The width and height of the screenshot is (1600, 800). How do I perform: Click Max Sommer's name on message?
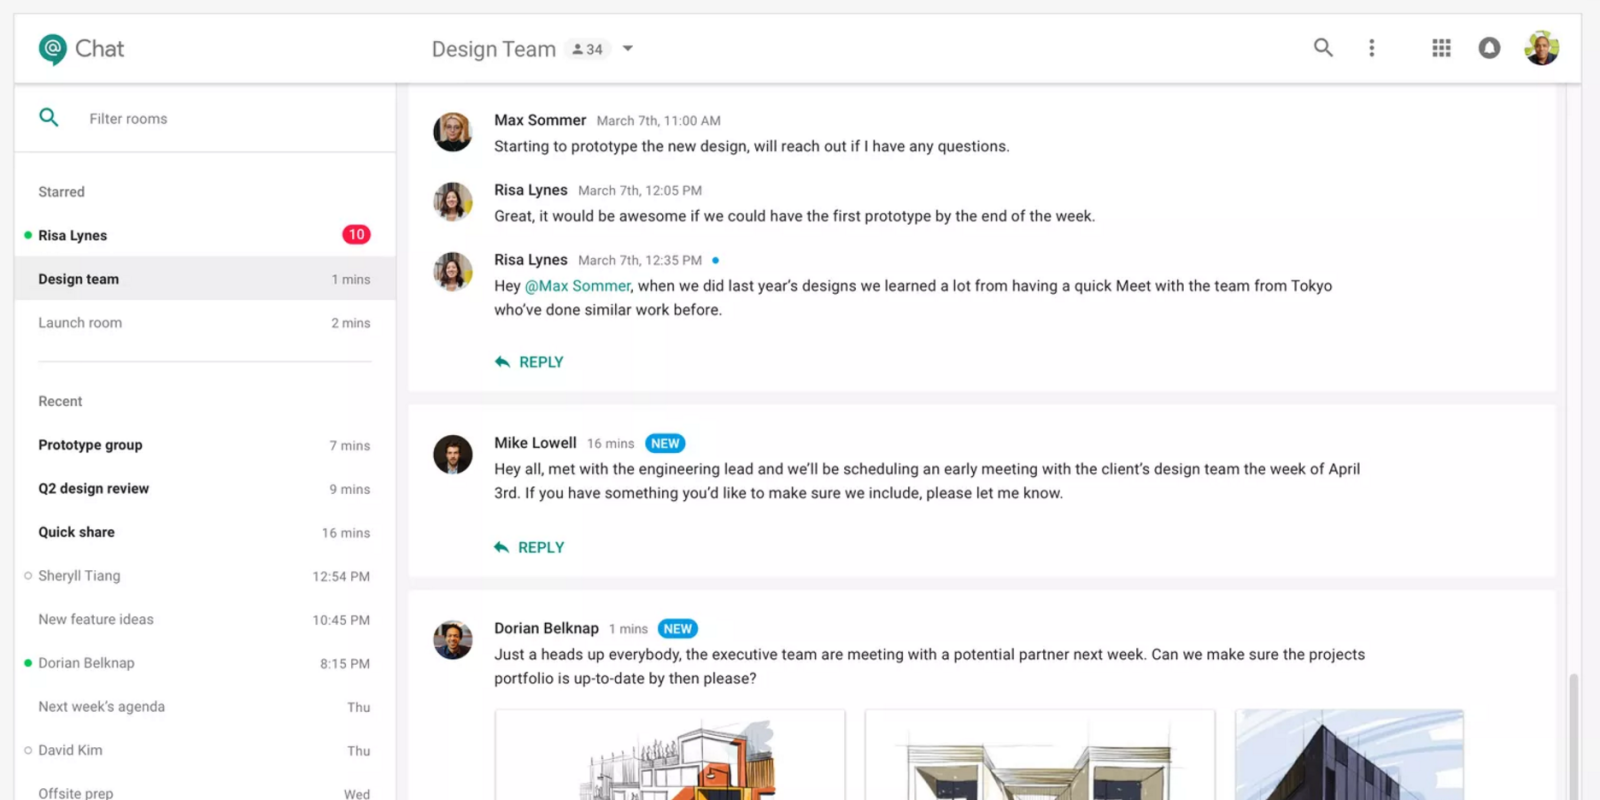click(x=540, y=120)
